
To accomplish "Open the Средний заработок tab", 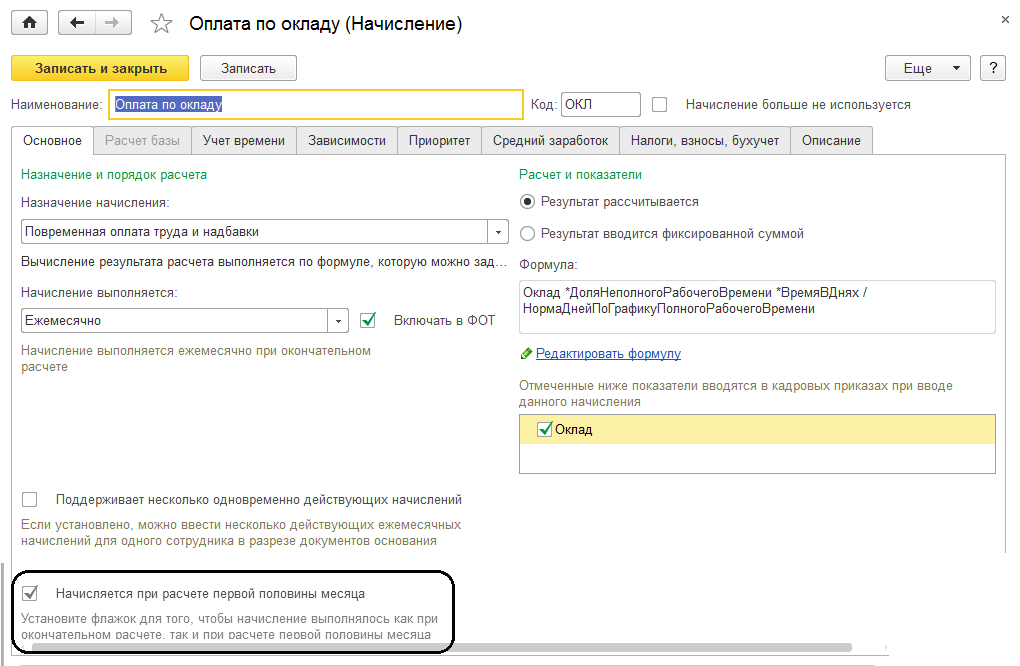I will [550, 140].
